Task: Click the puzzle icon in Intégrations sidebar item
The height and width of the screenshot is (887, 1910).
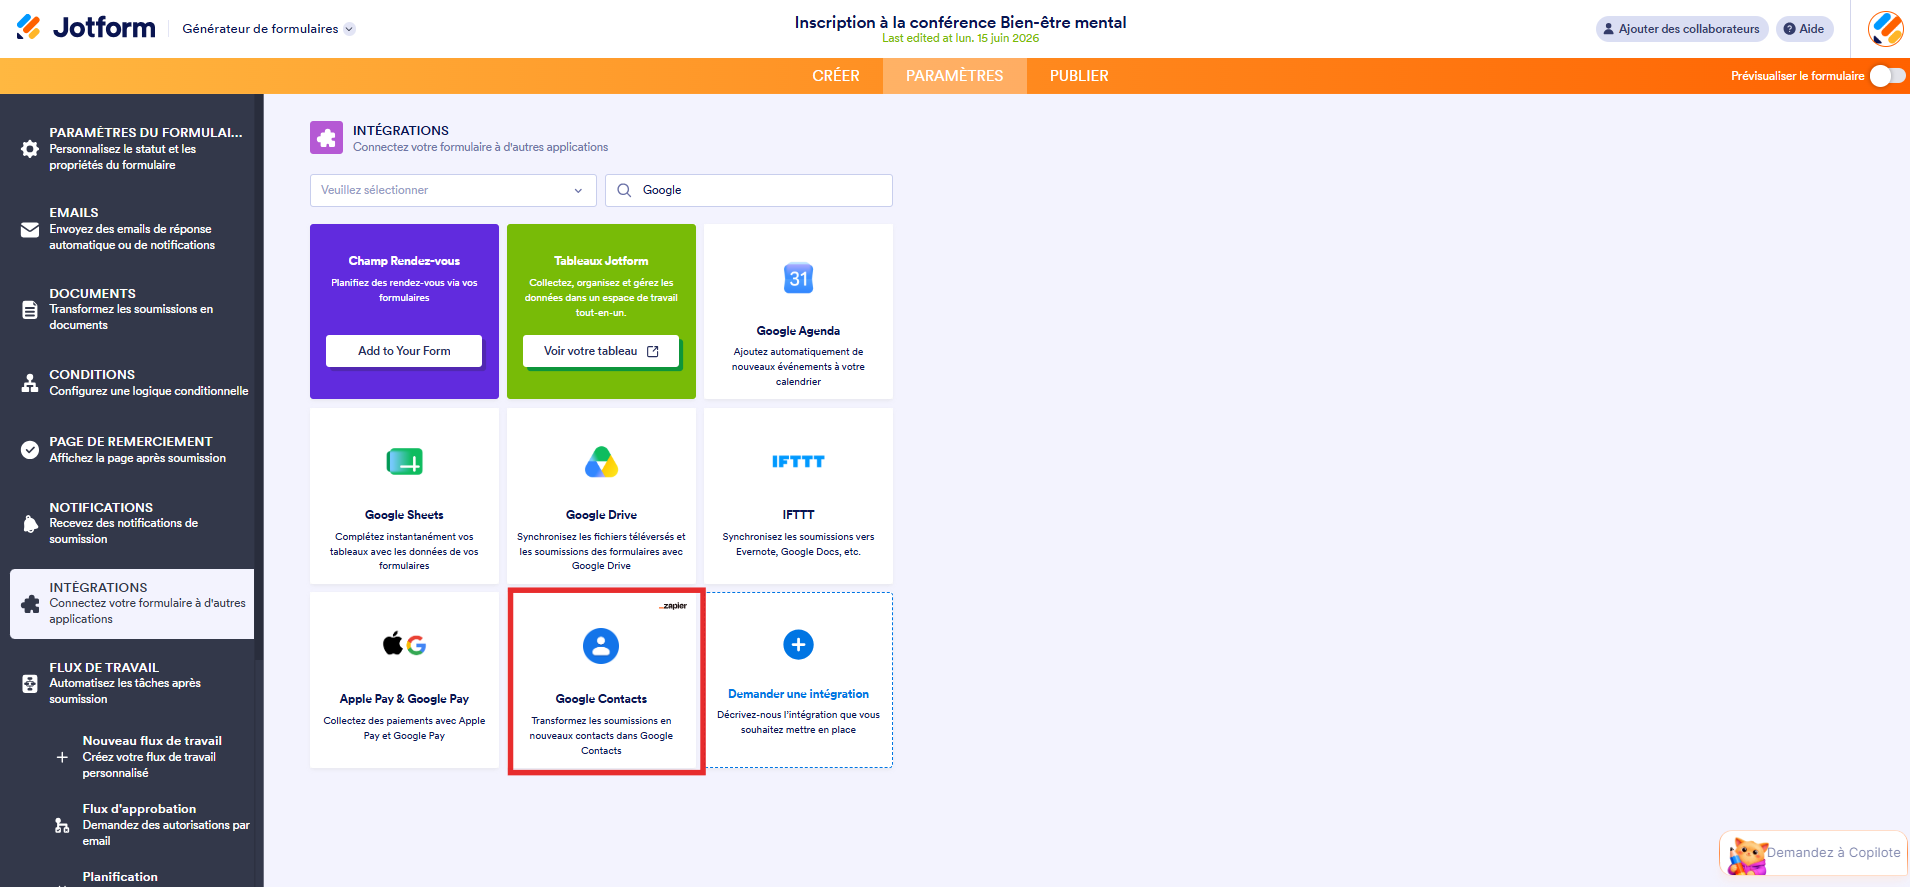Action: 30,604
